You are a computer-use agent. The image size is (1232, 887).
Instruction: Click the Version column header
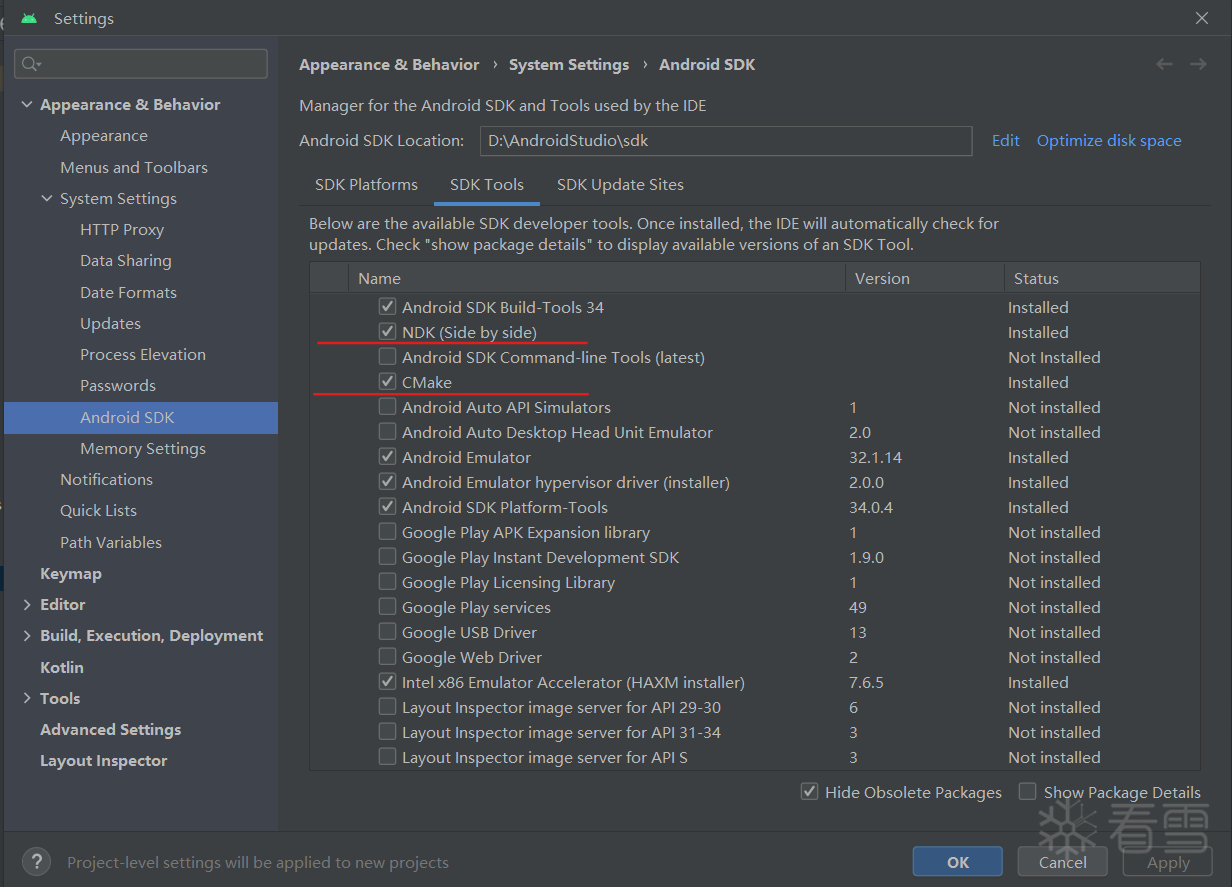pos(925,279)
